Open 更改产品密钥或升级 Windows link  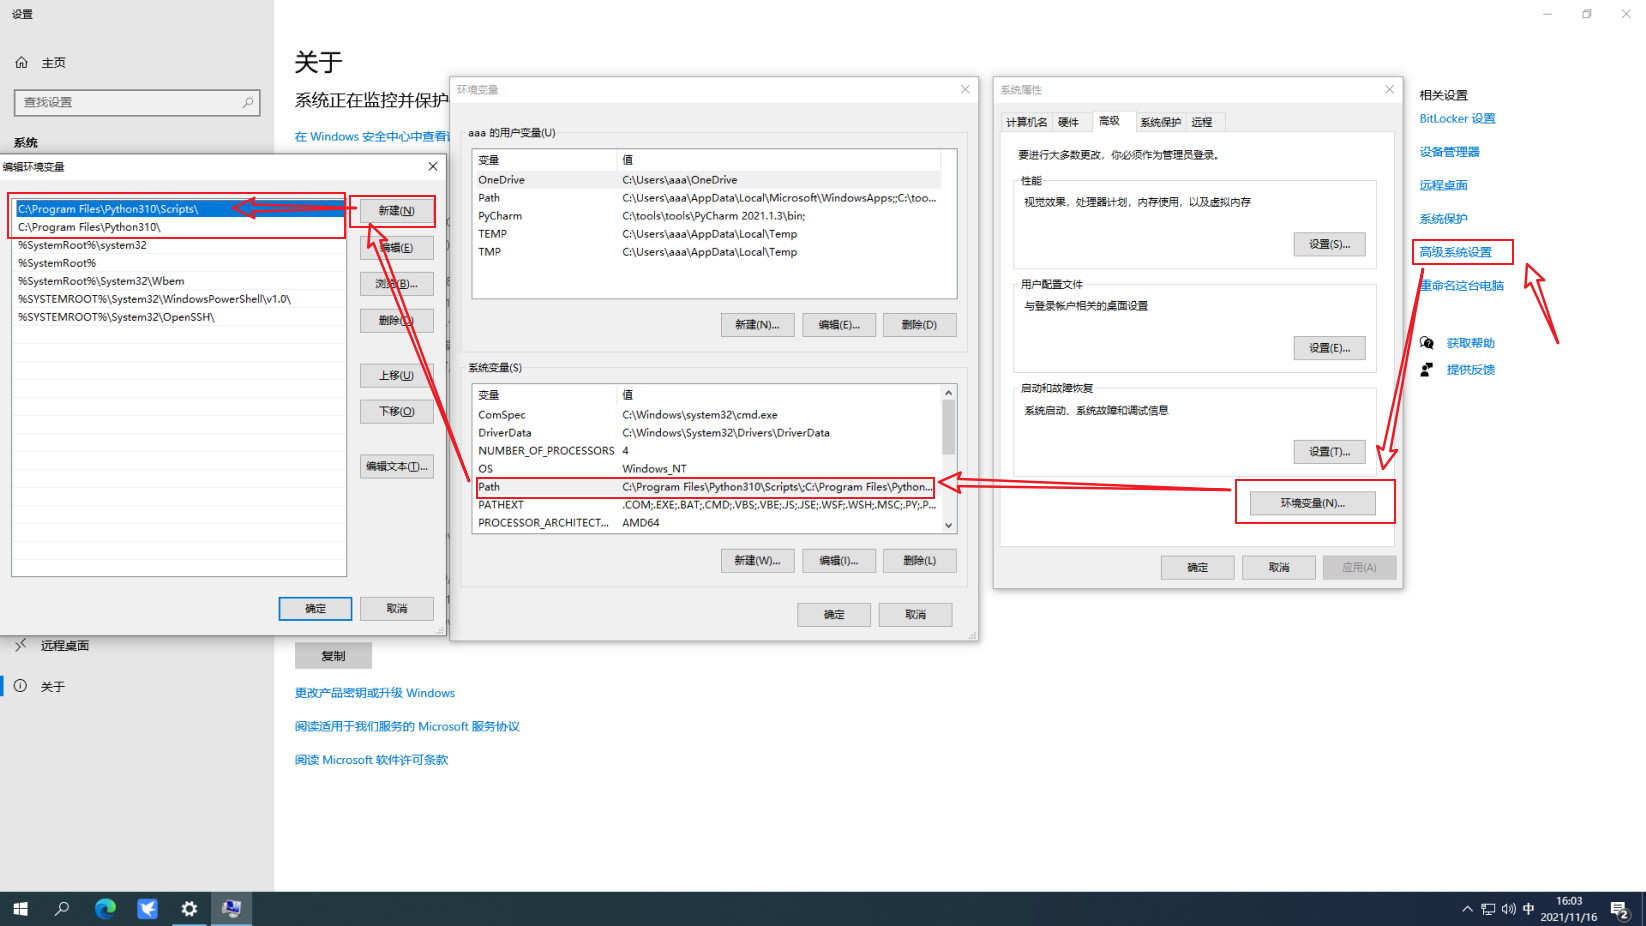(374, 693)
